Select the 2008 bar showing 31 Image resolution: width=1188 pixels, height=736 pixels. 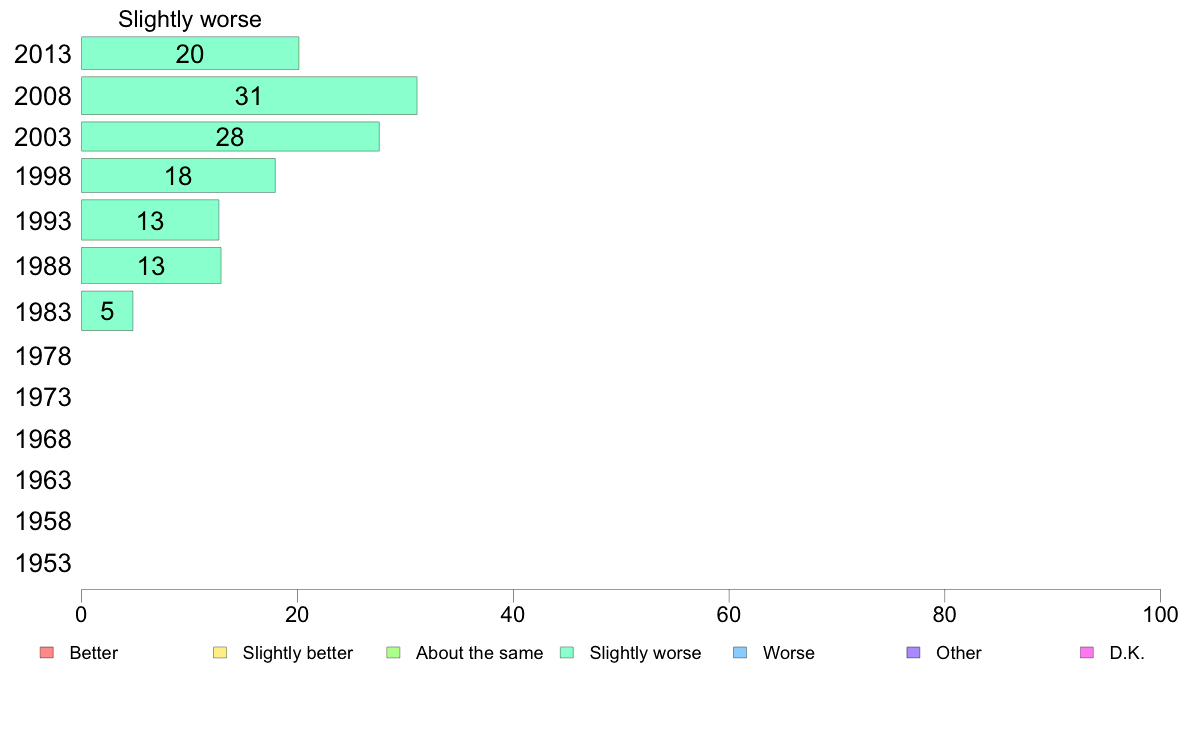[249, 96]
